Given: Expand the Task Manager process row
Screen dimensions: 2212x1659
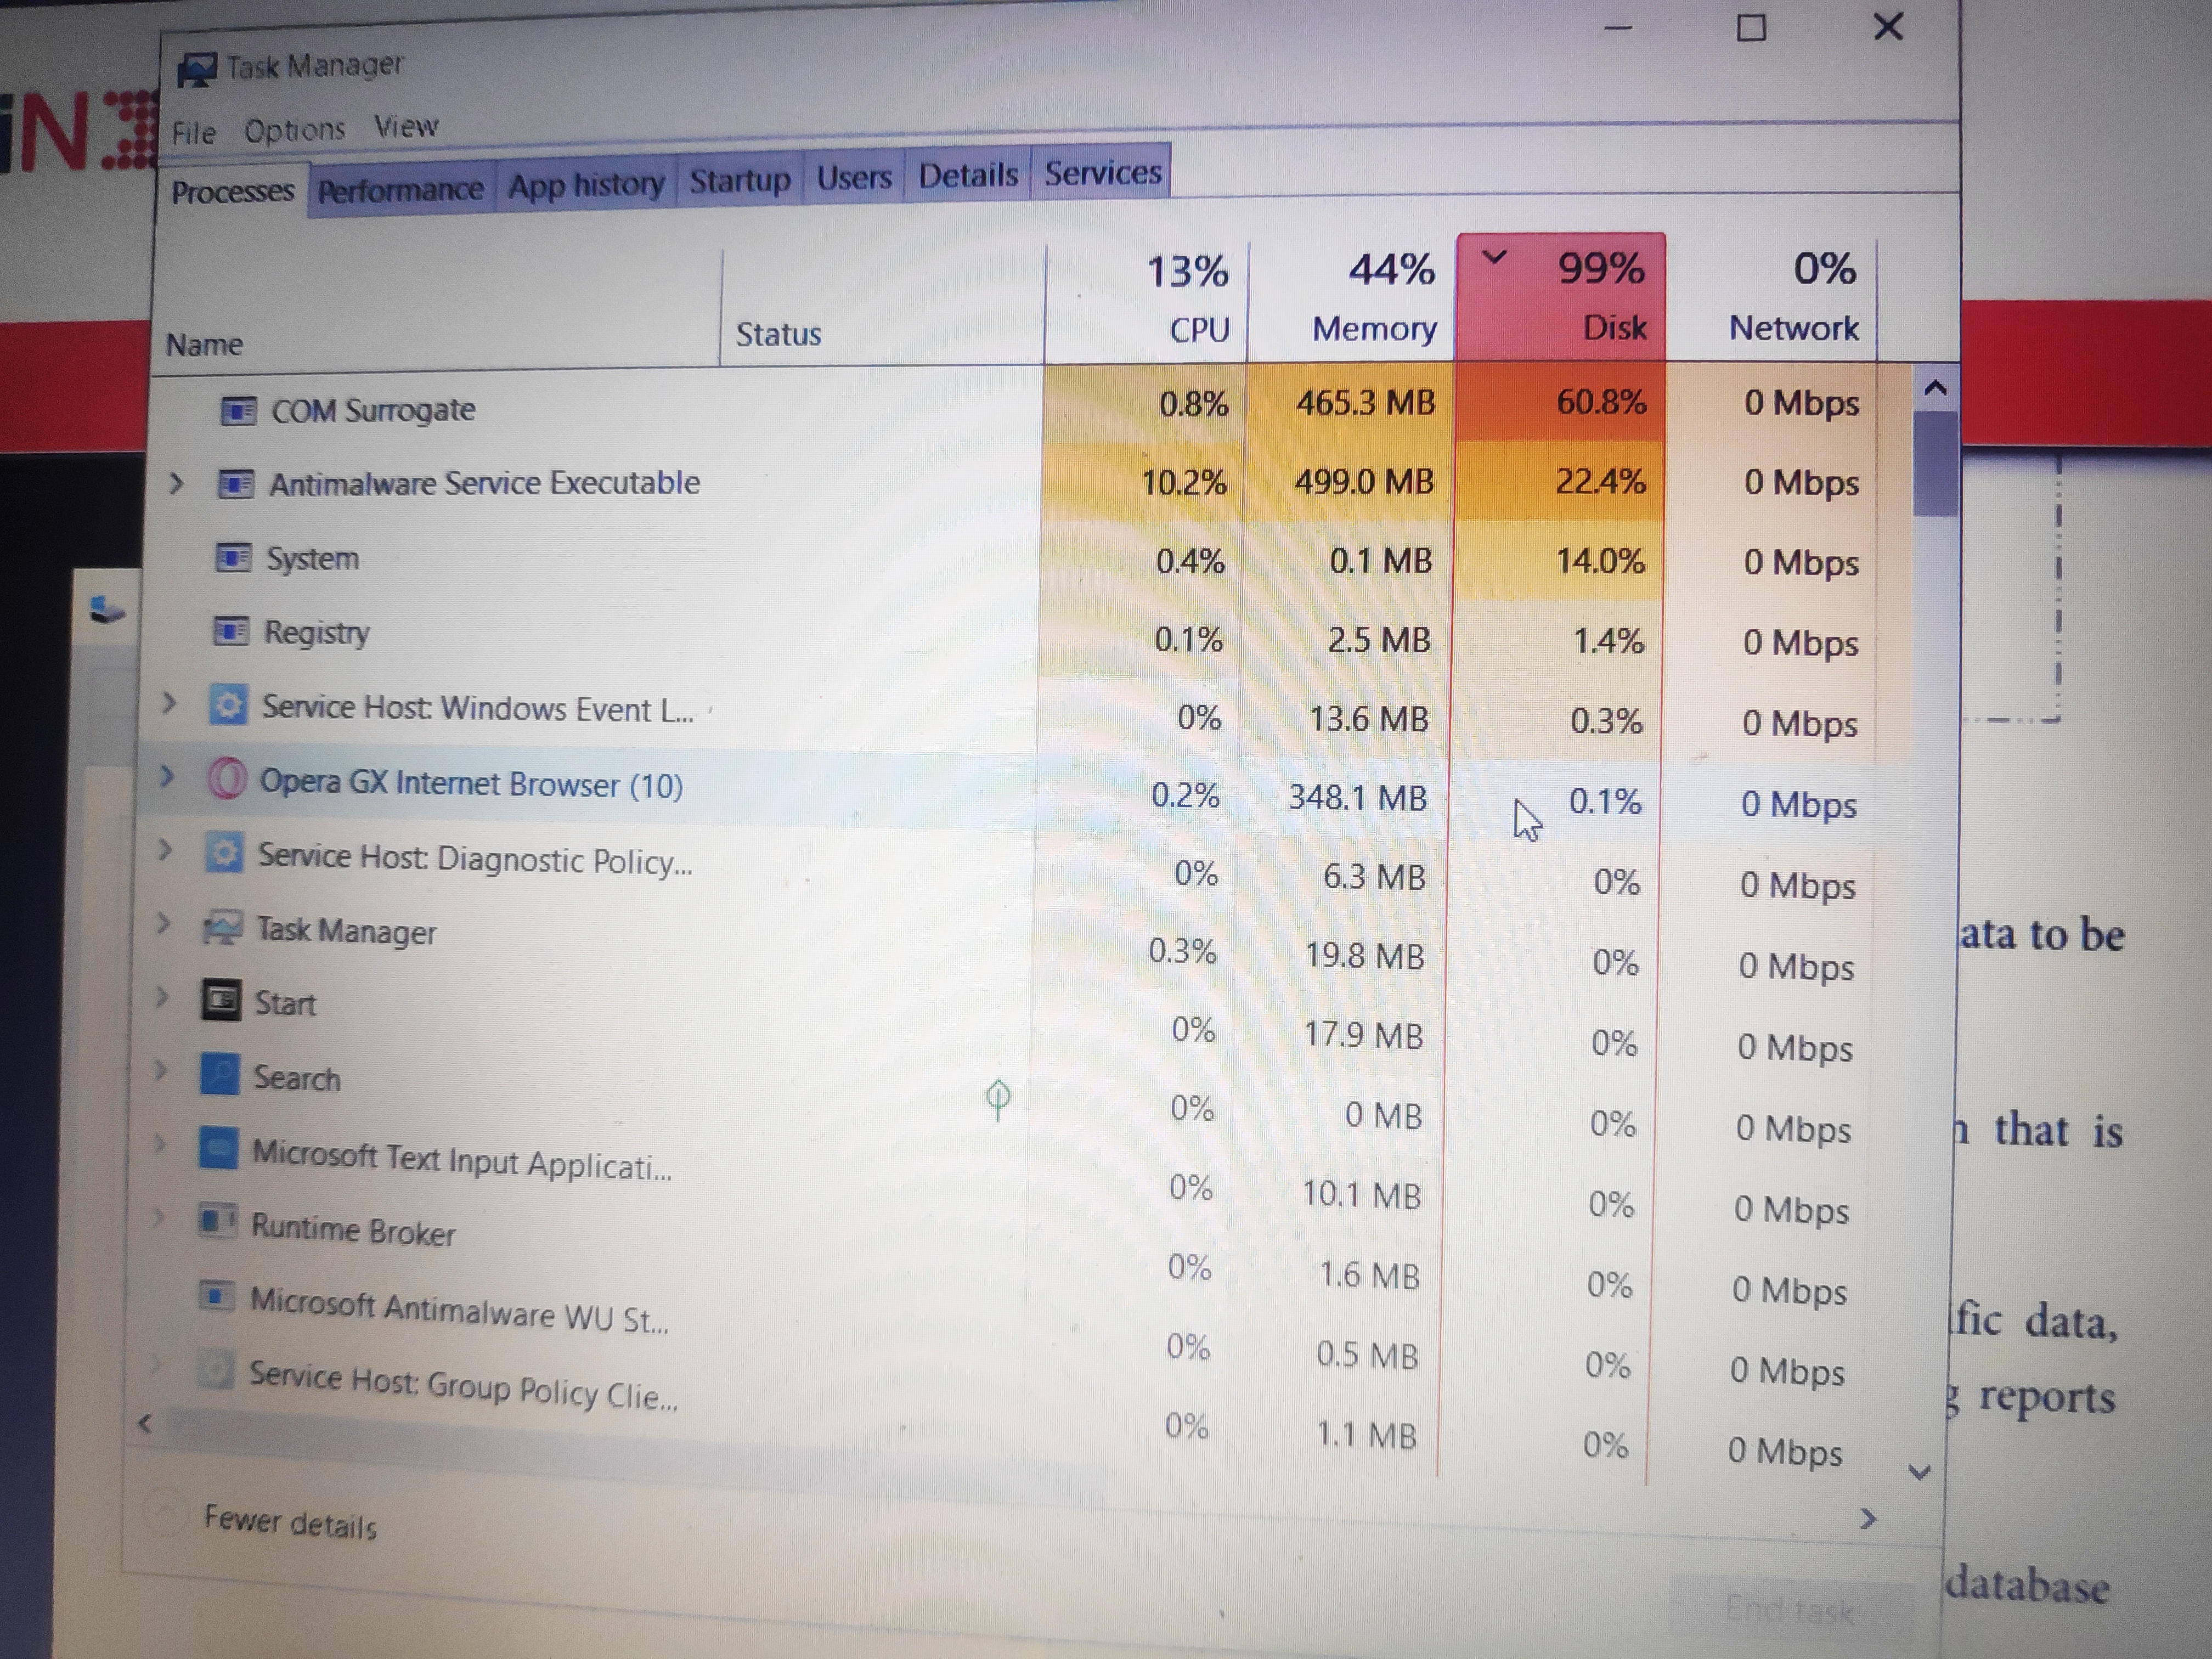Looking at the screenshot, I should click(163, 923).
